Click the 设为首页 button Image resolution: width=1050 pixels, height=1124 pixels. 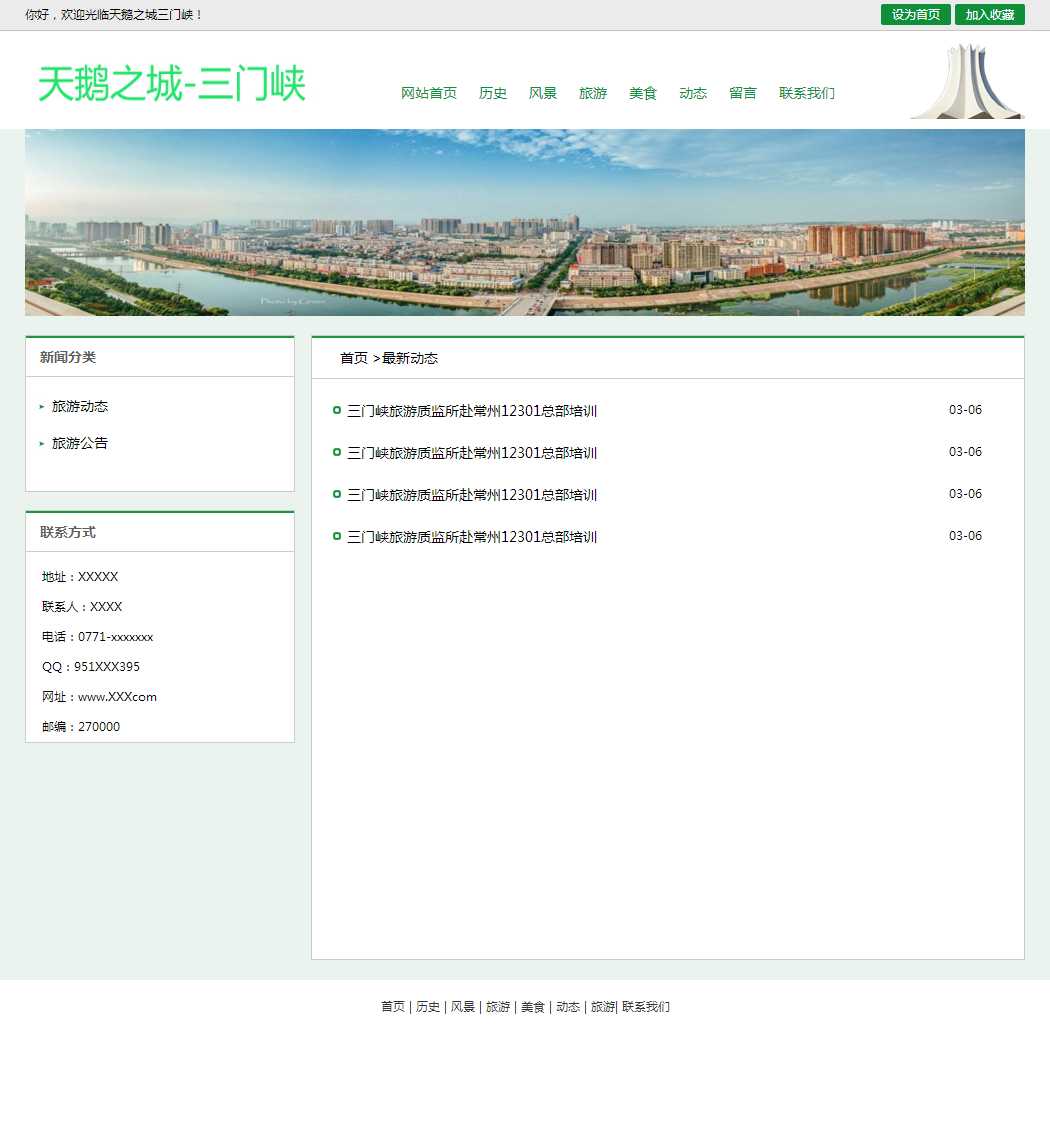pyautogui.click(x=915, y=15)
